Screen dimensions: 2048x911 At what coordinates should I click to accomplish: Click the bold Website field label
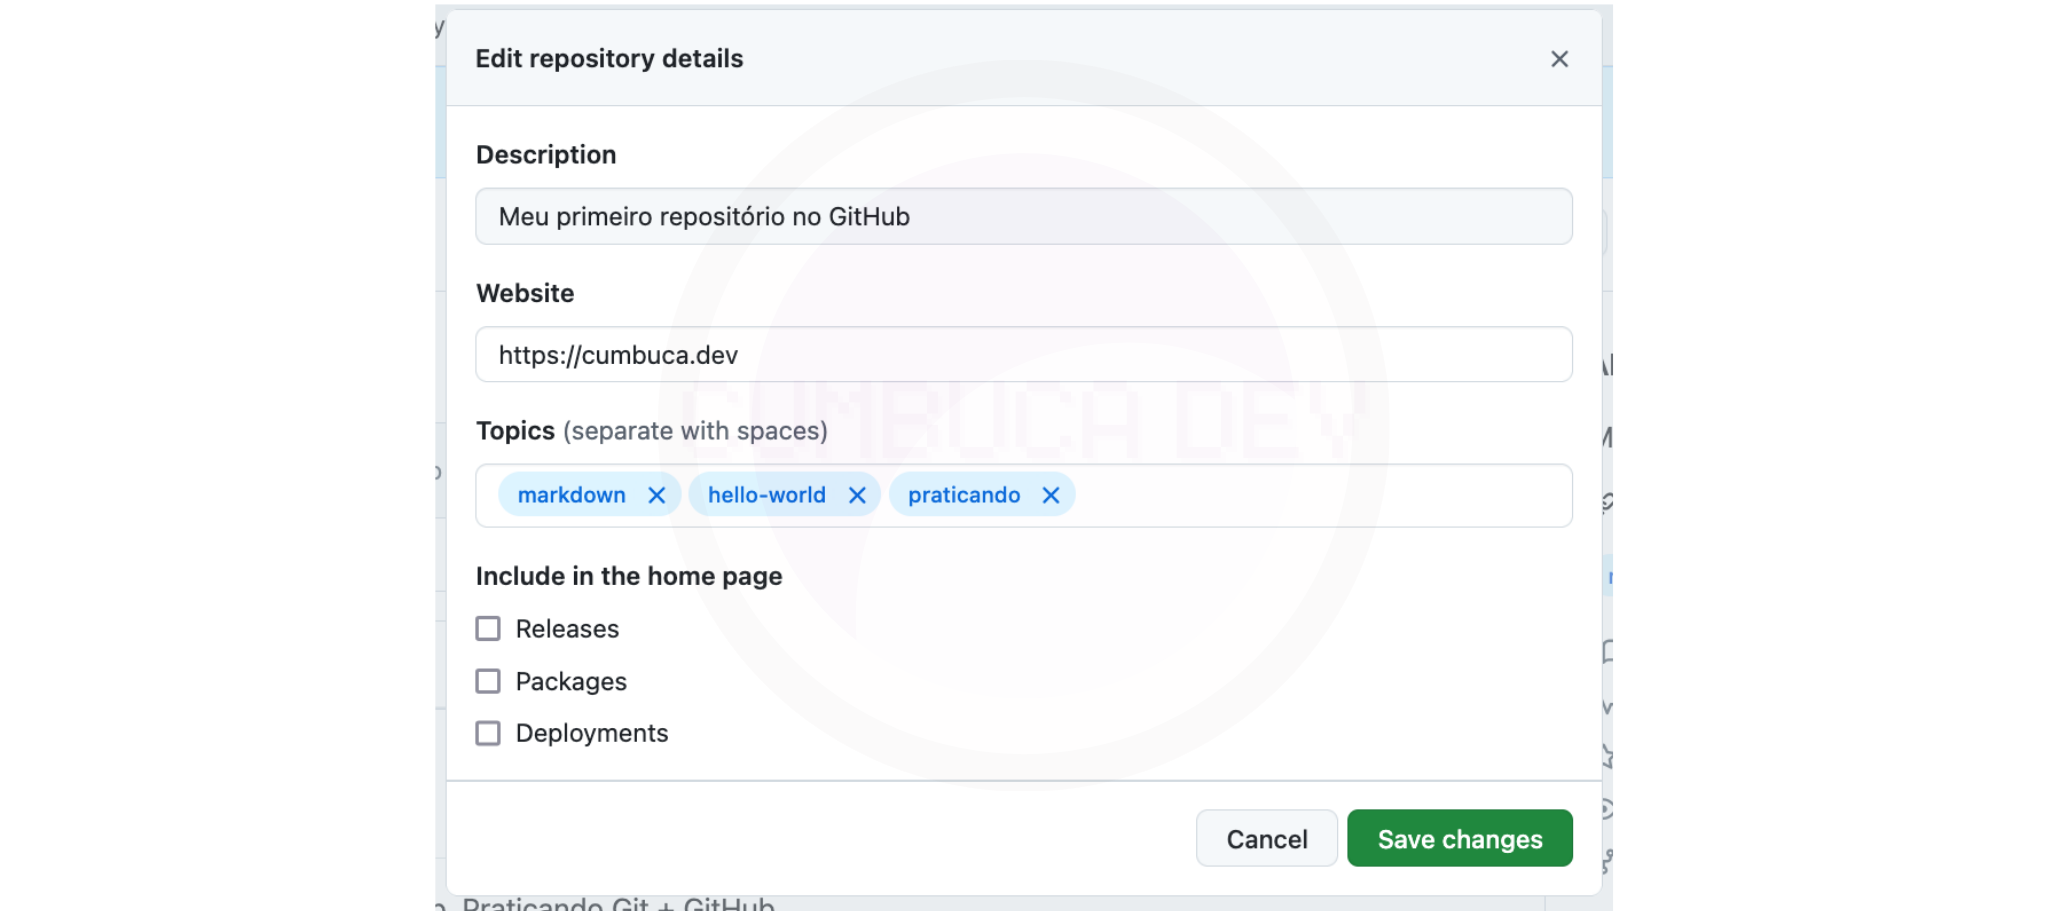pos(525,293)
